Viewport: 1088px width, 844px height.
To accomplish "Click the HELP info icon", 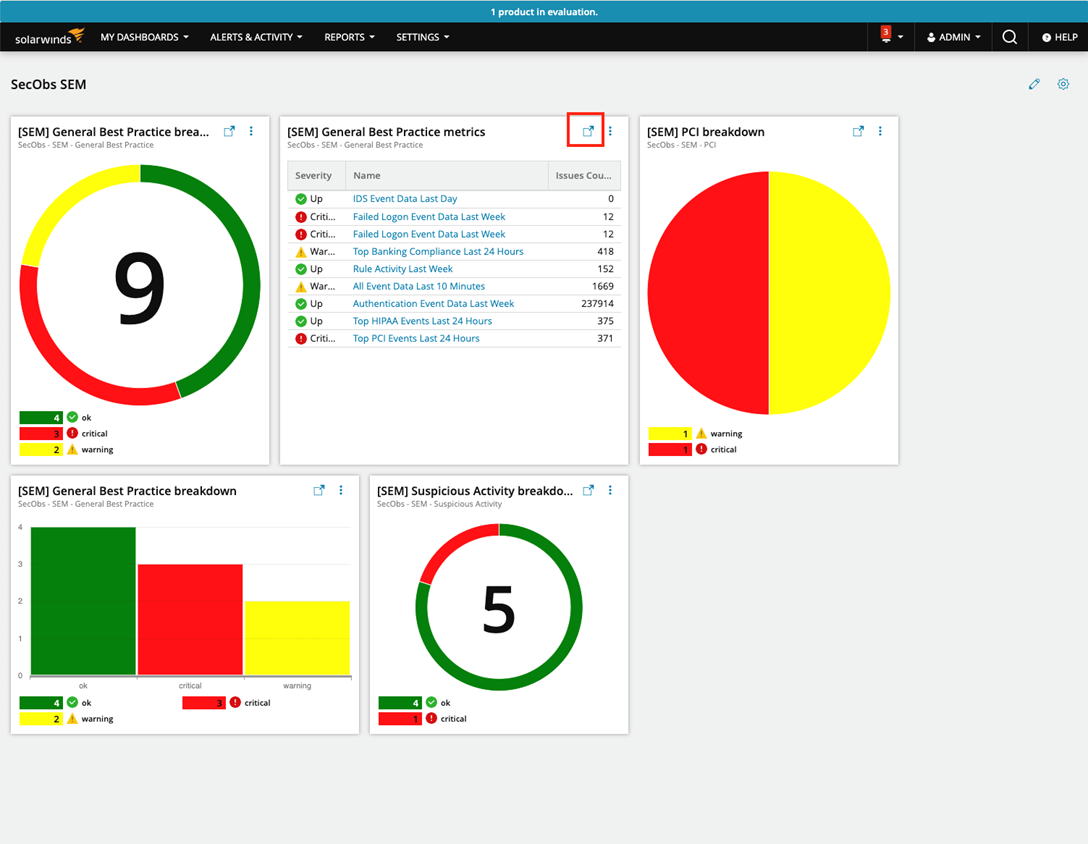I will tap(1046, 37).
